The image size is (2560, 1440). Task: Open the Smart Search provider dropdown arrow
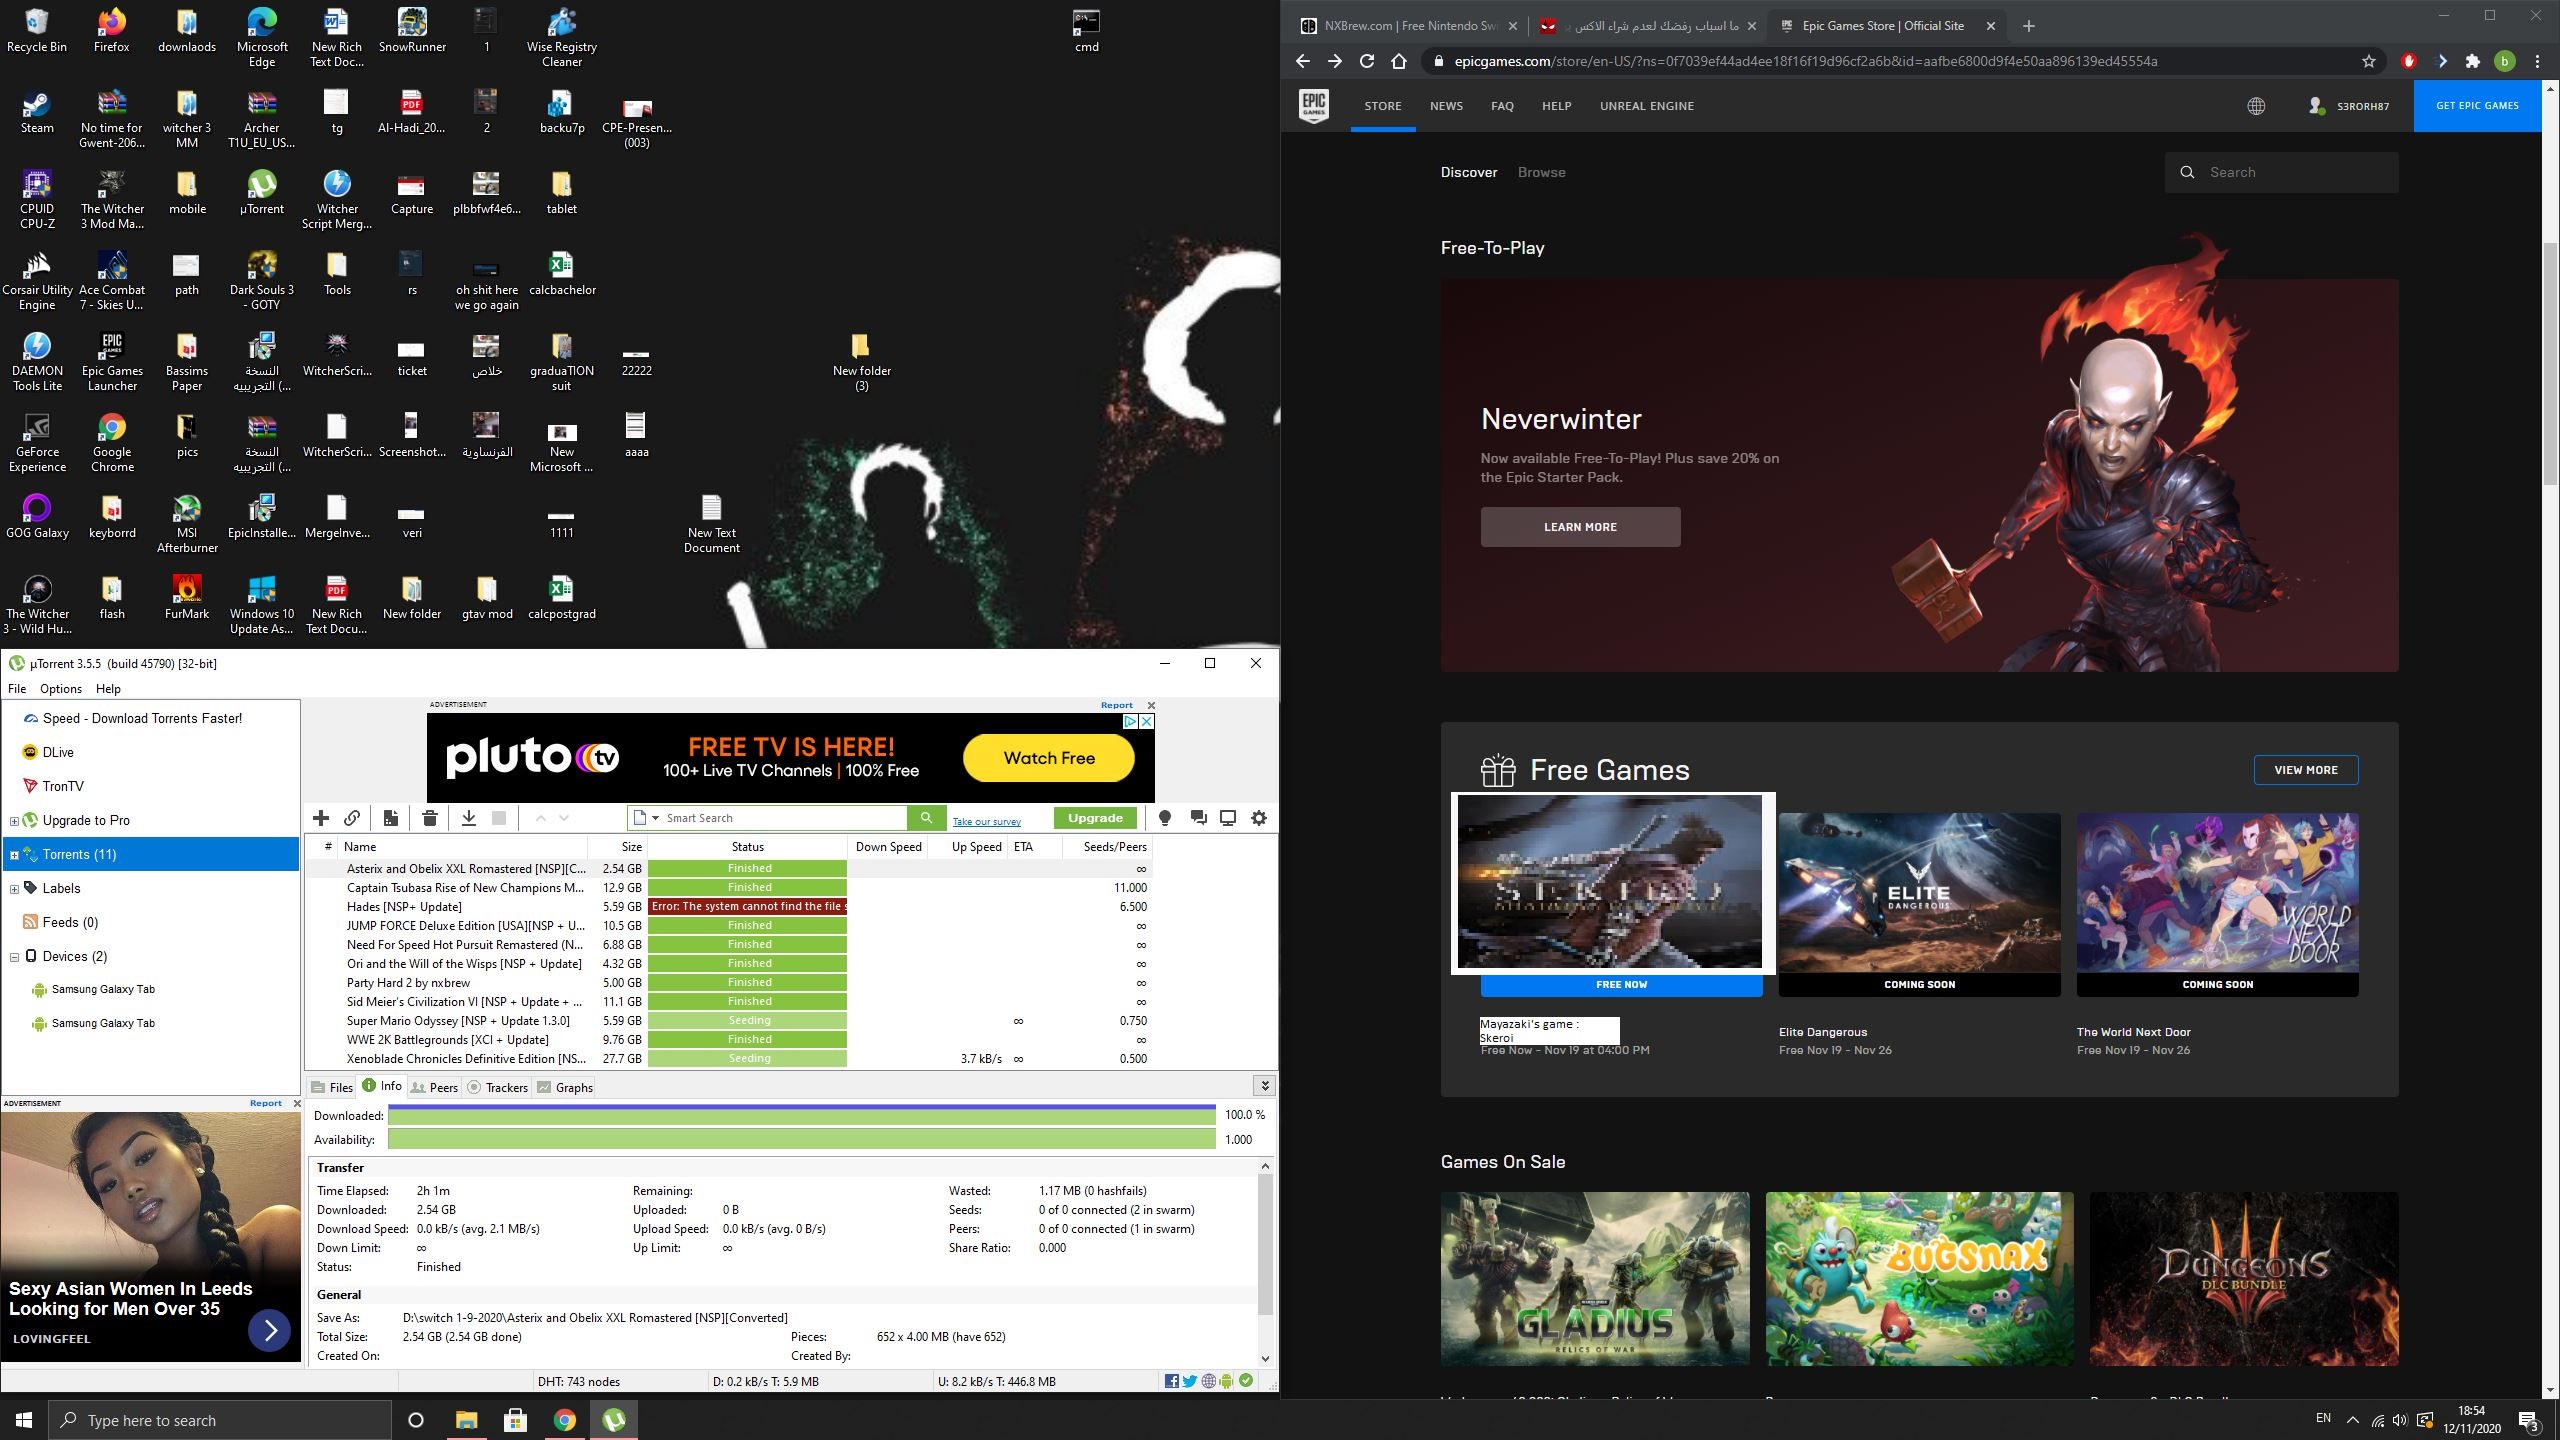pyautogui.click(x=656, y=818)
